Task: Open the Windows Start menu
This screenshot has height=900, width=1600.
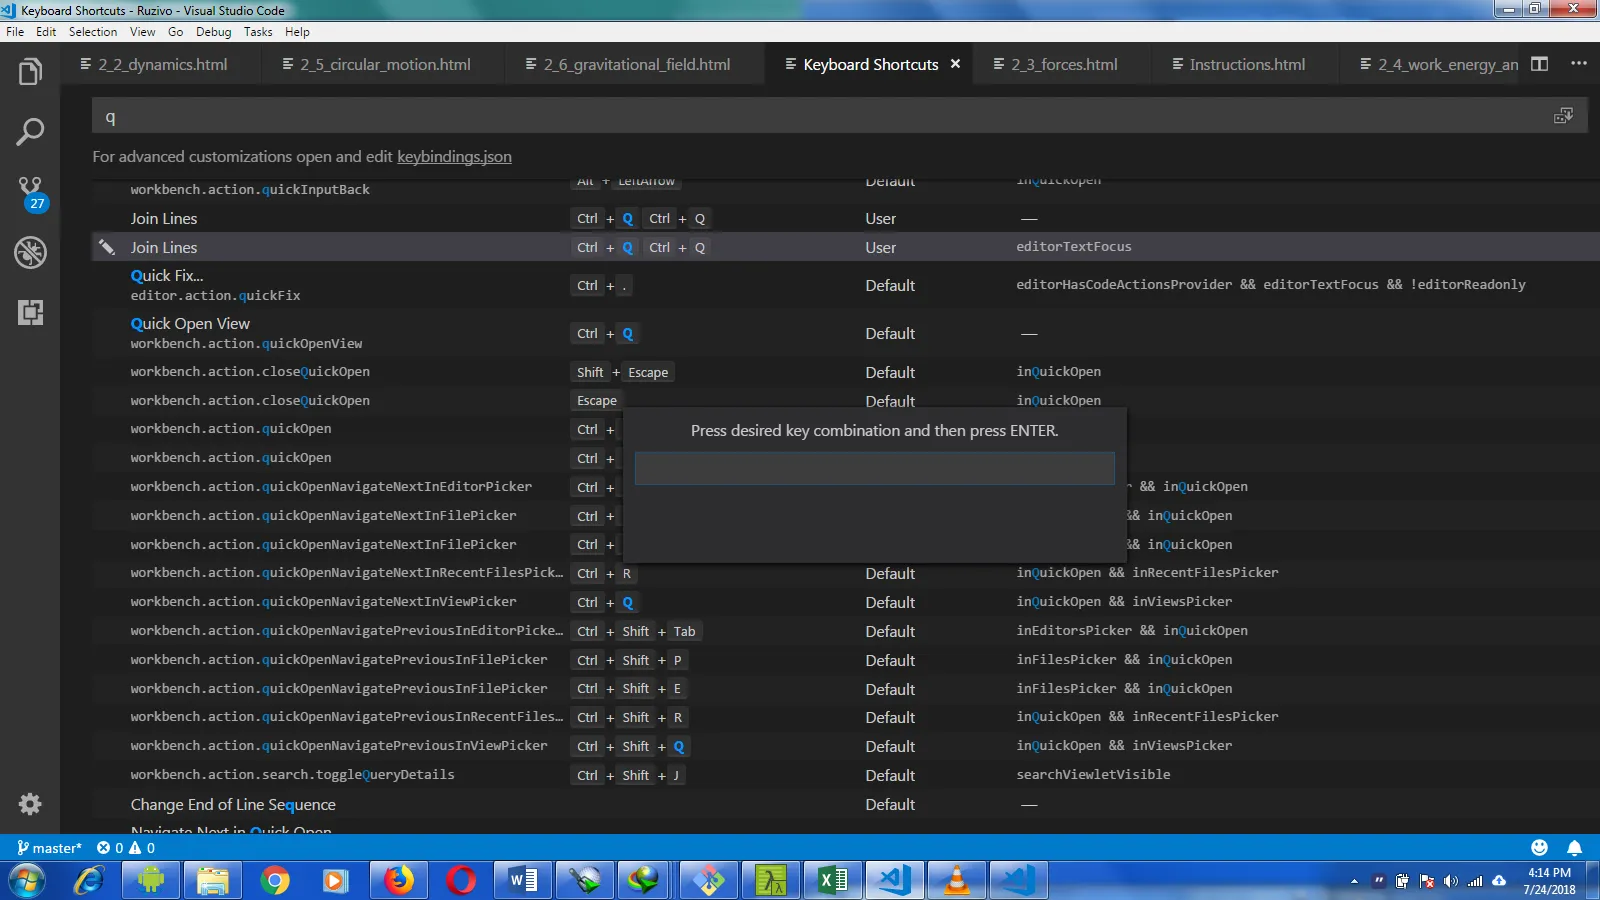Action: (27, 881)
